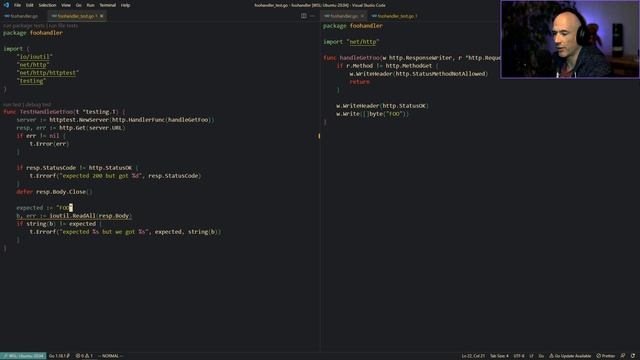Close foohandler.go tab in right editor
The width and height of the screenshot is (640, 360).
pyautogui.click(x=362, y=16)
